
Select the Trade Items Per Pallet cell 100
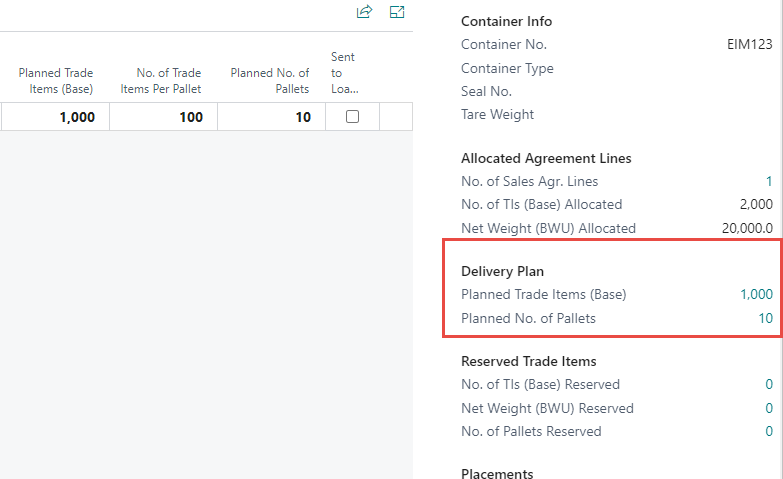pos(163,117)
